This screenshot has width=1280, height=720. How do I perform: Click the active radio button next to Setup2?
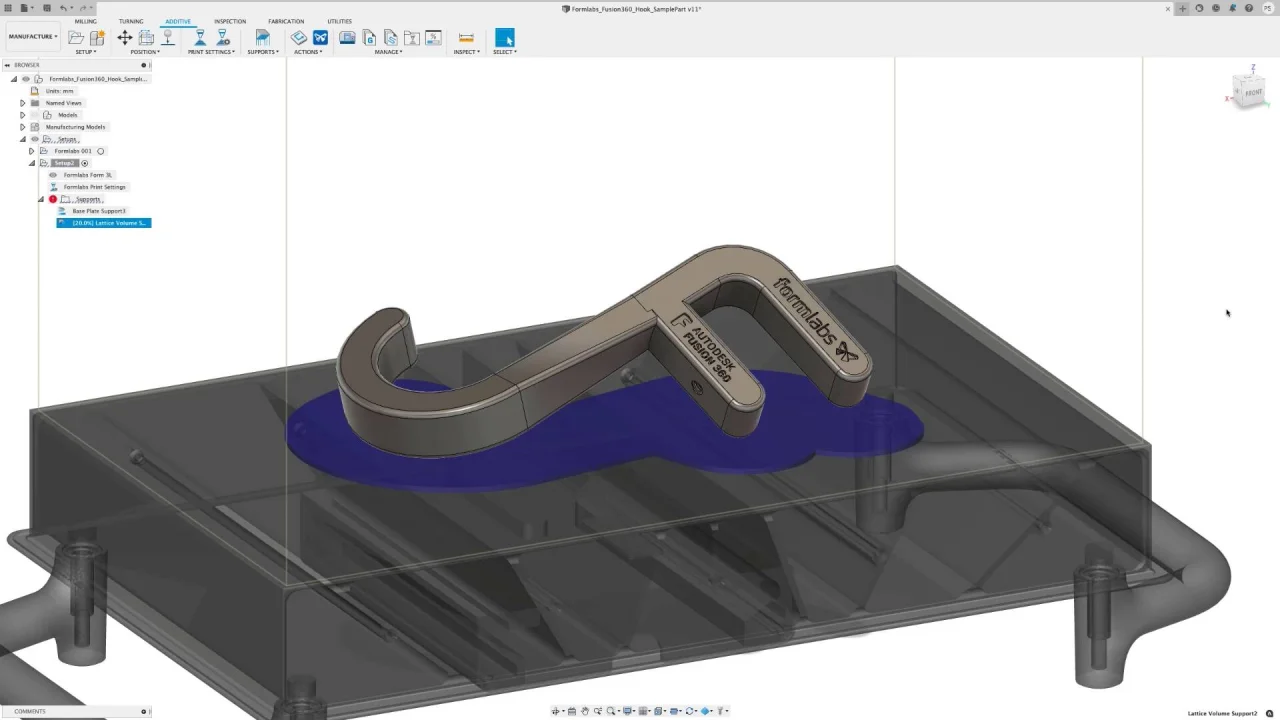coord(84,163)
